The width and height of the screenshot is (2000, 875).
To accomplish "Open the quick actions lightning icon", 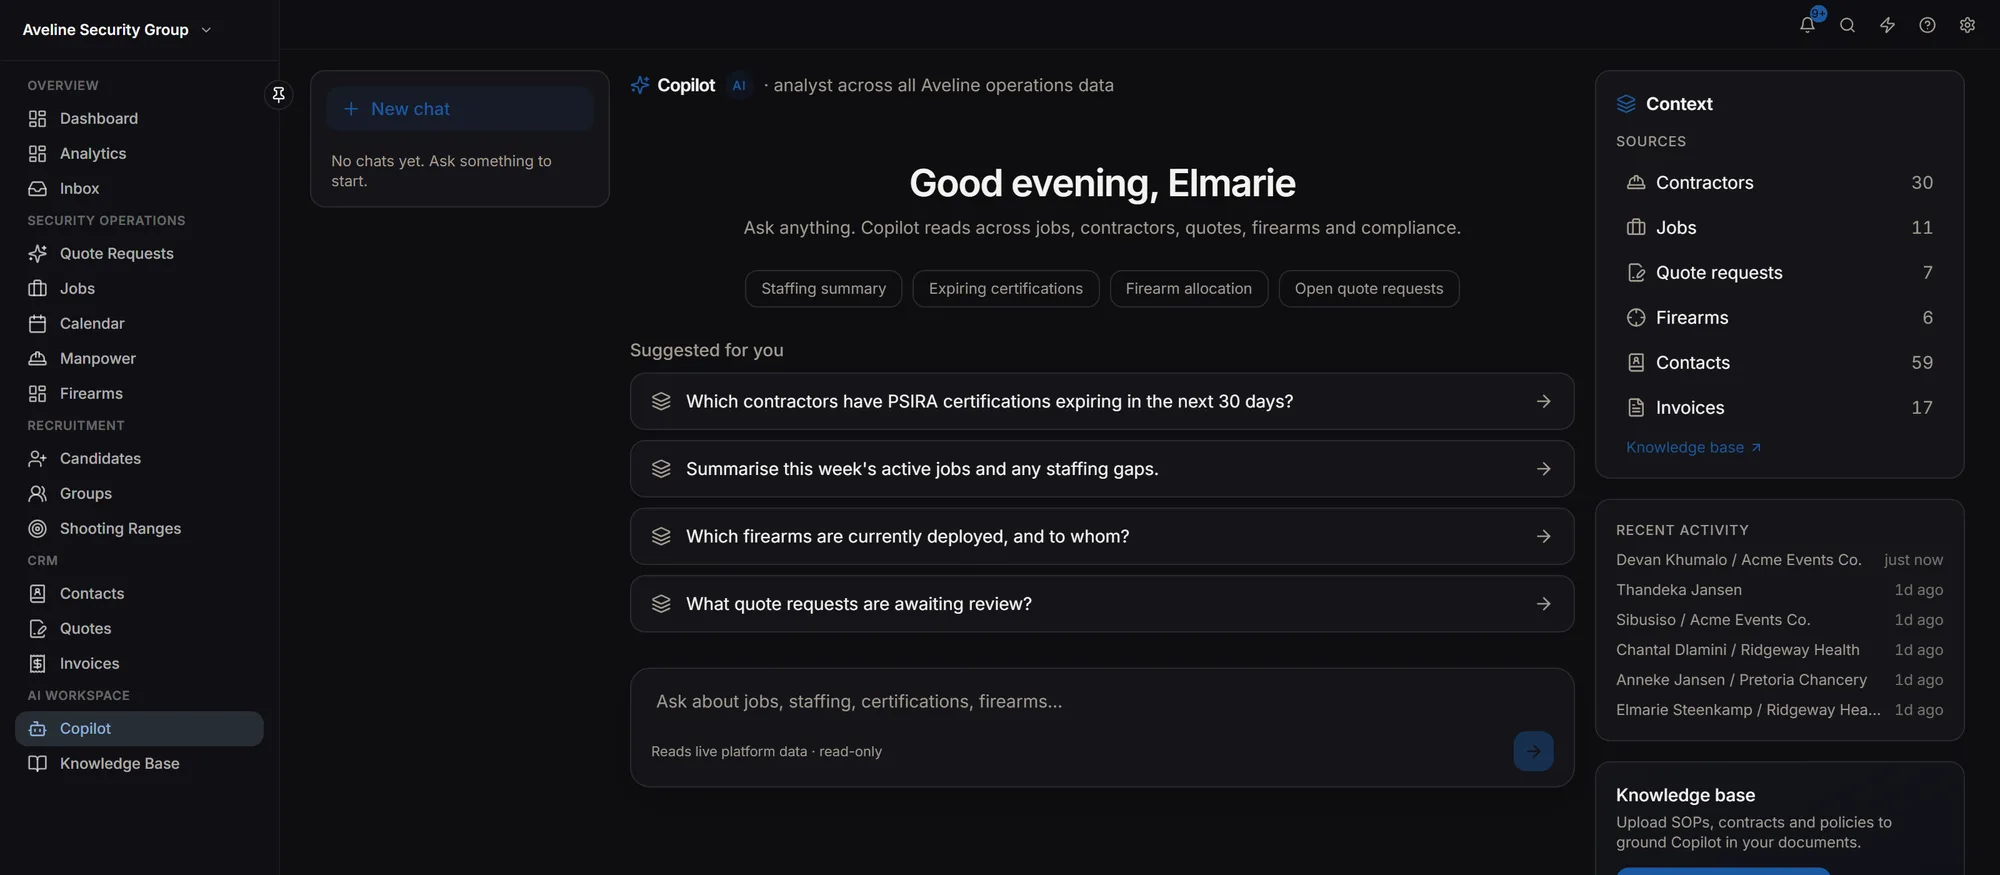I will point(1887,25).
